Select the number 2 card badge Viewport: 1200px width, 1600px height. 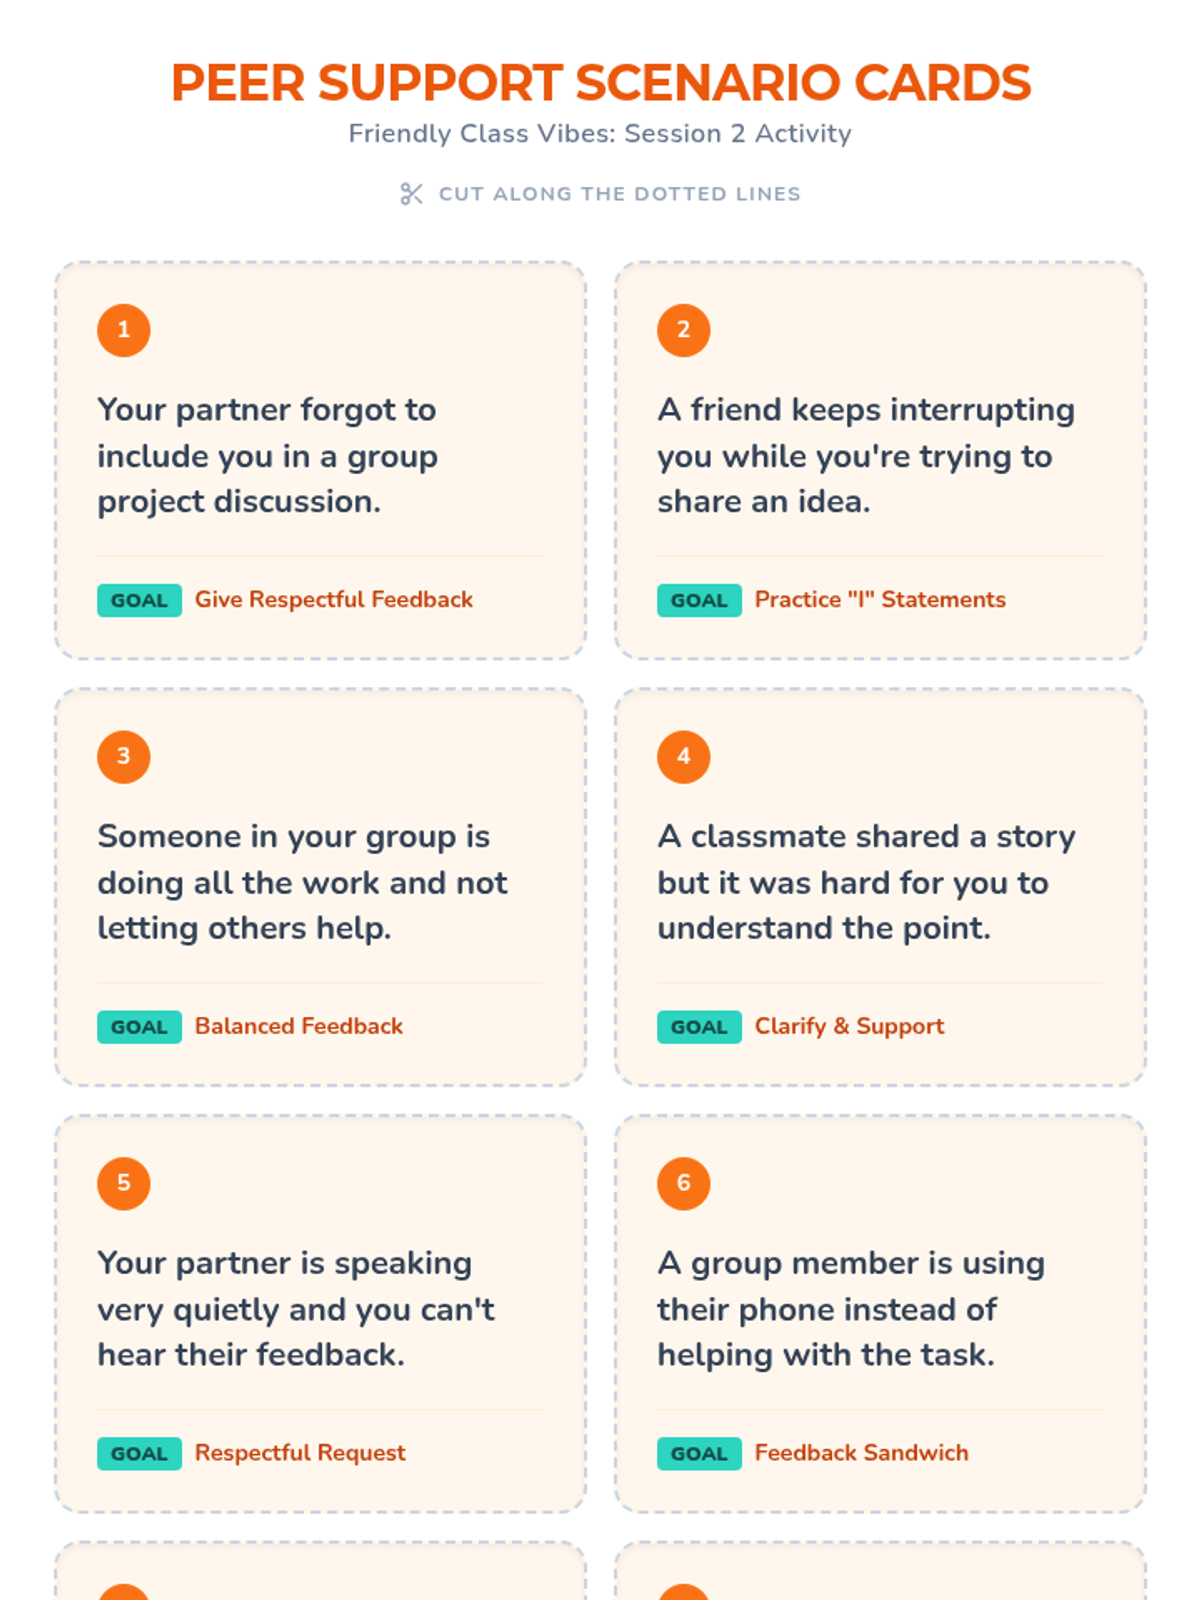click(x=684, y=330)
